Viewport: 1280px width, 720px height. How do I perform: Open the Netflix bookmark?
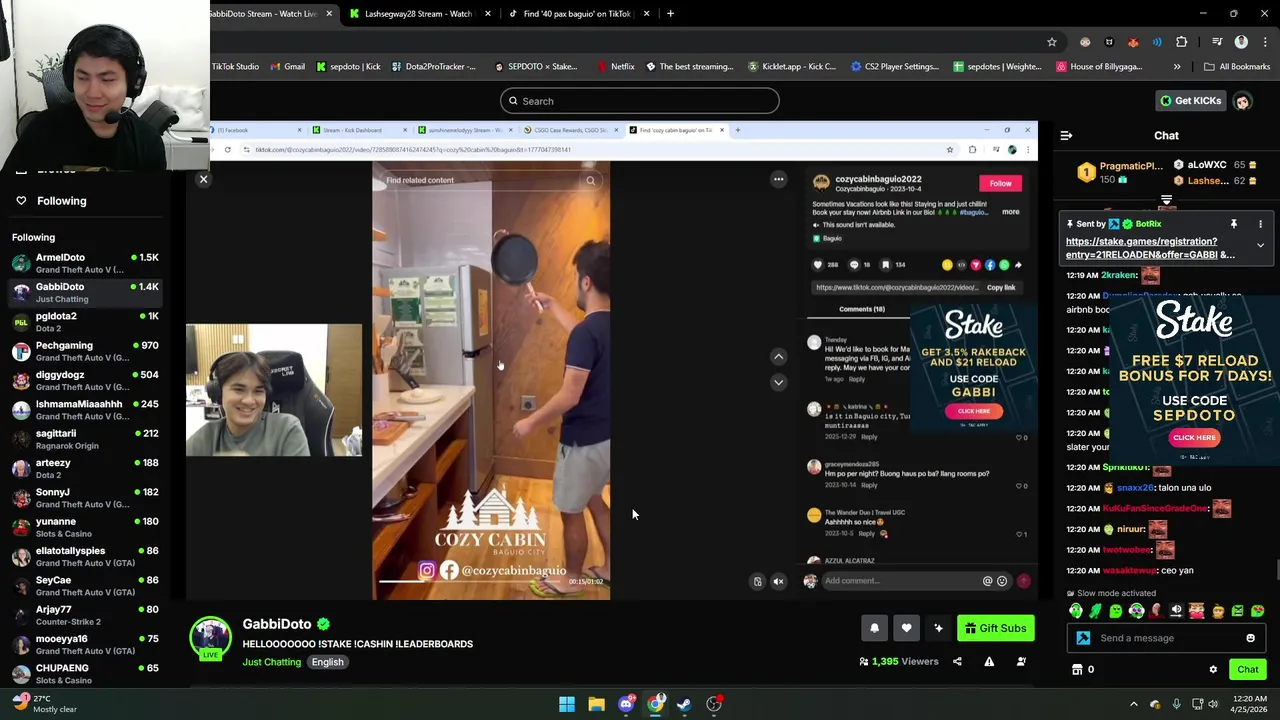pyautogui.click(x=615, y=67)
